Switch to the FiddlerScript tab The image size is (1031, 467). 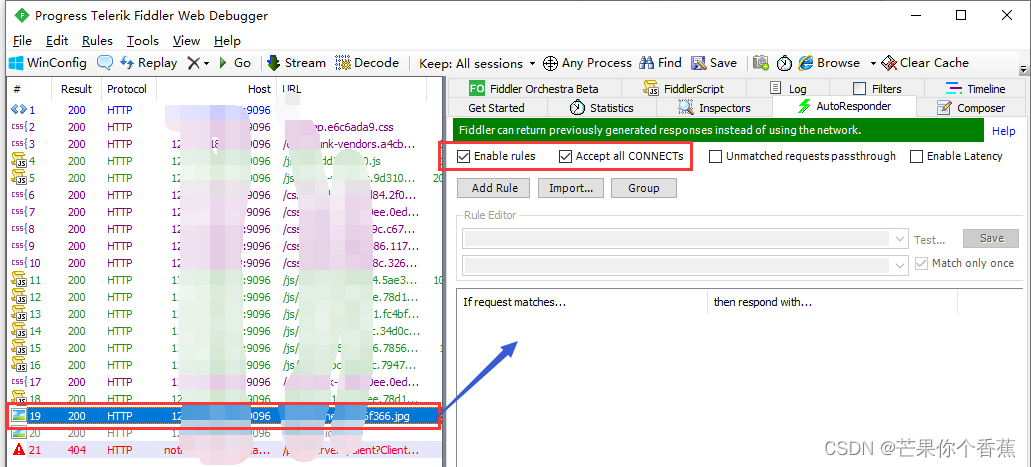(x=684, y=88)
